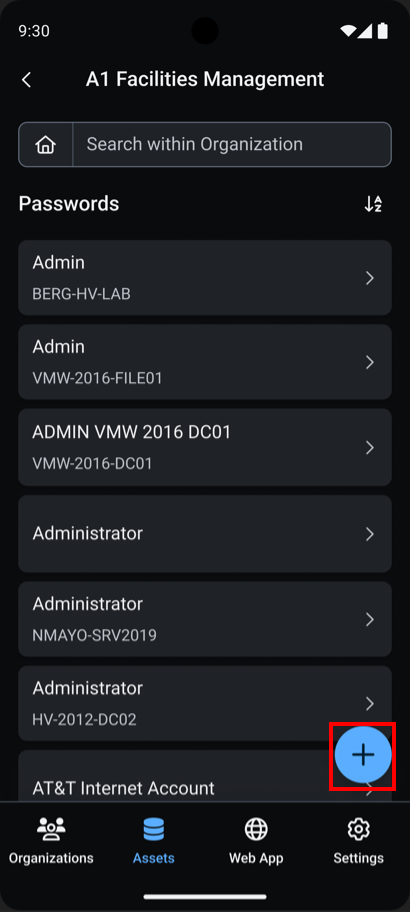Tap the back arrow in the header
The height and width of the screenshot is (912, 410).
click(x=26, y=80)
